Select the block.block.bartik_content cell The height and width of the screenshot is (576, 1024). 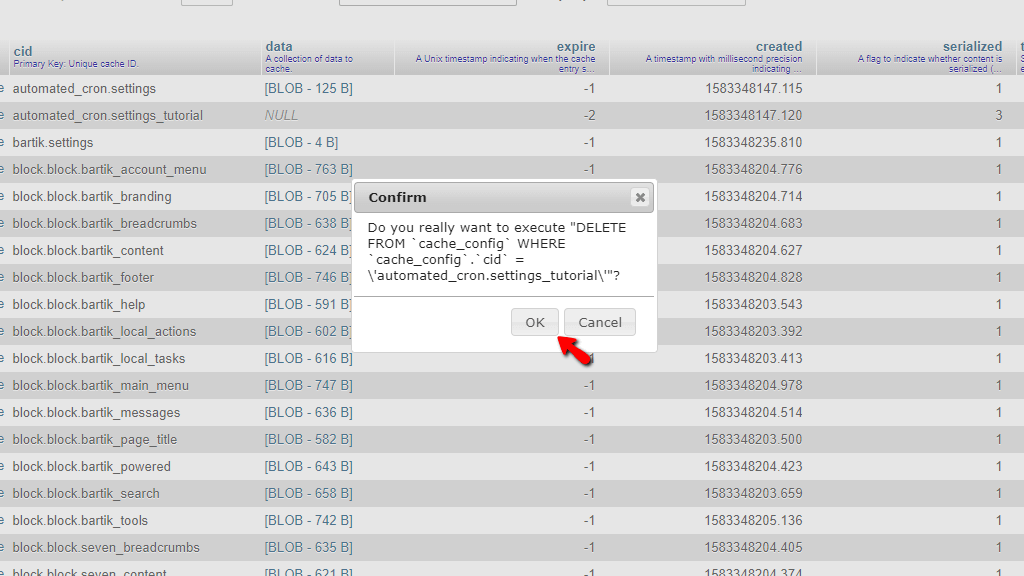[88, 251]
